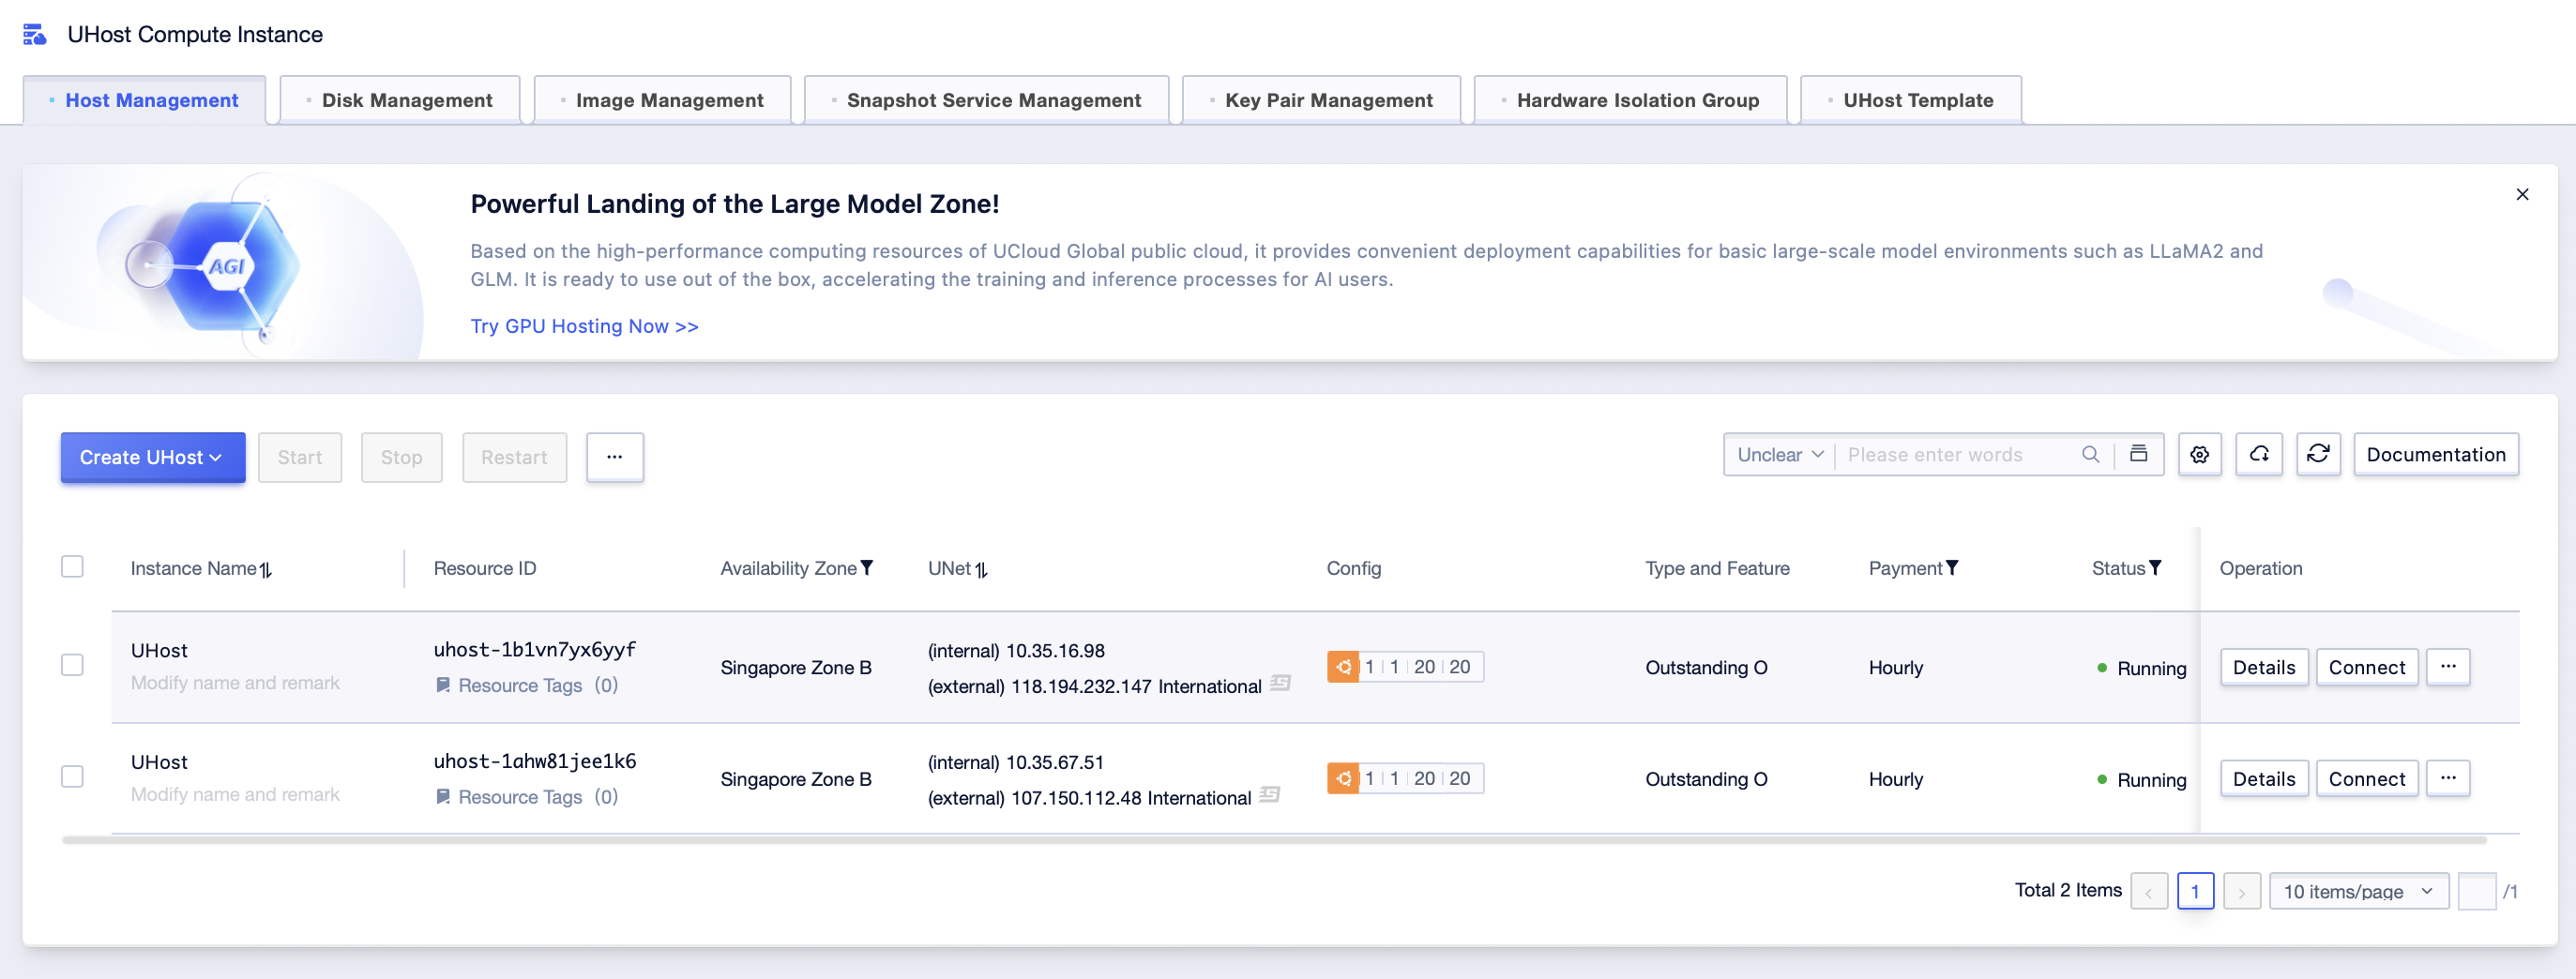Filter the Status column
2576x979 pixels.
[x=2155, y=568]
